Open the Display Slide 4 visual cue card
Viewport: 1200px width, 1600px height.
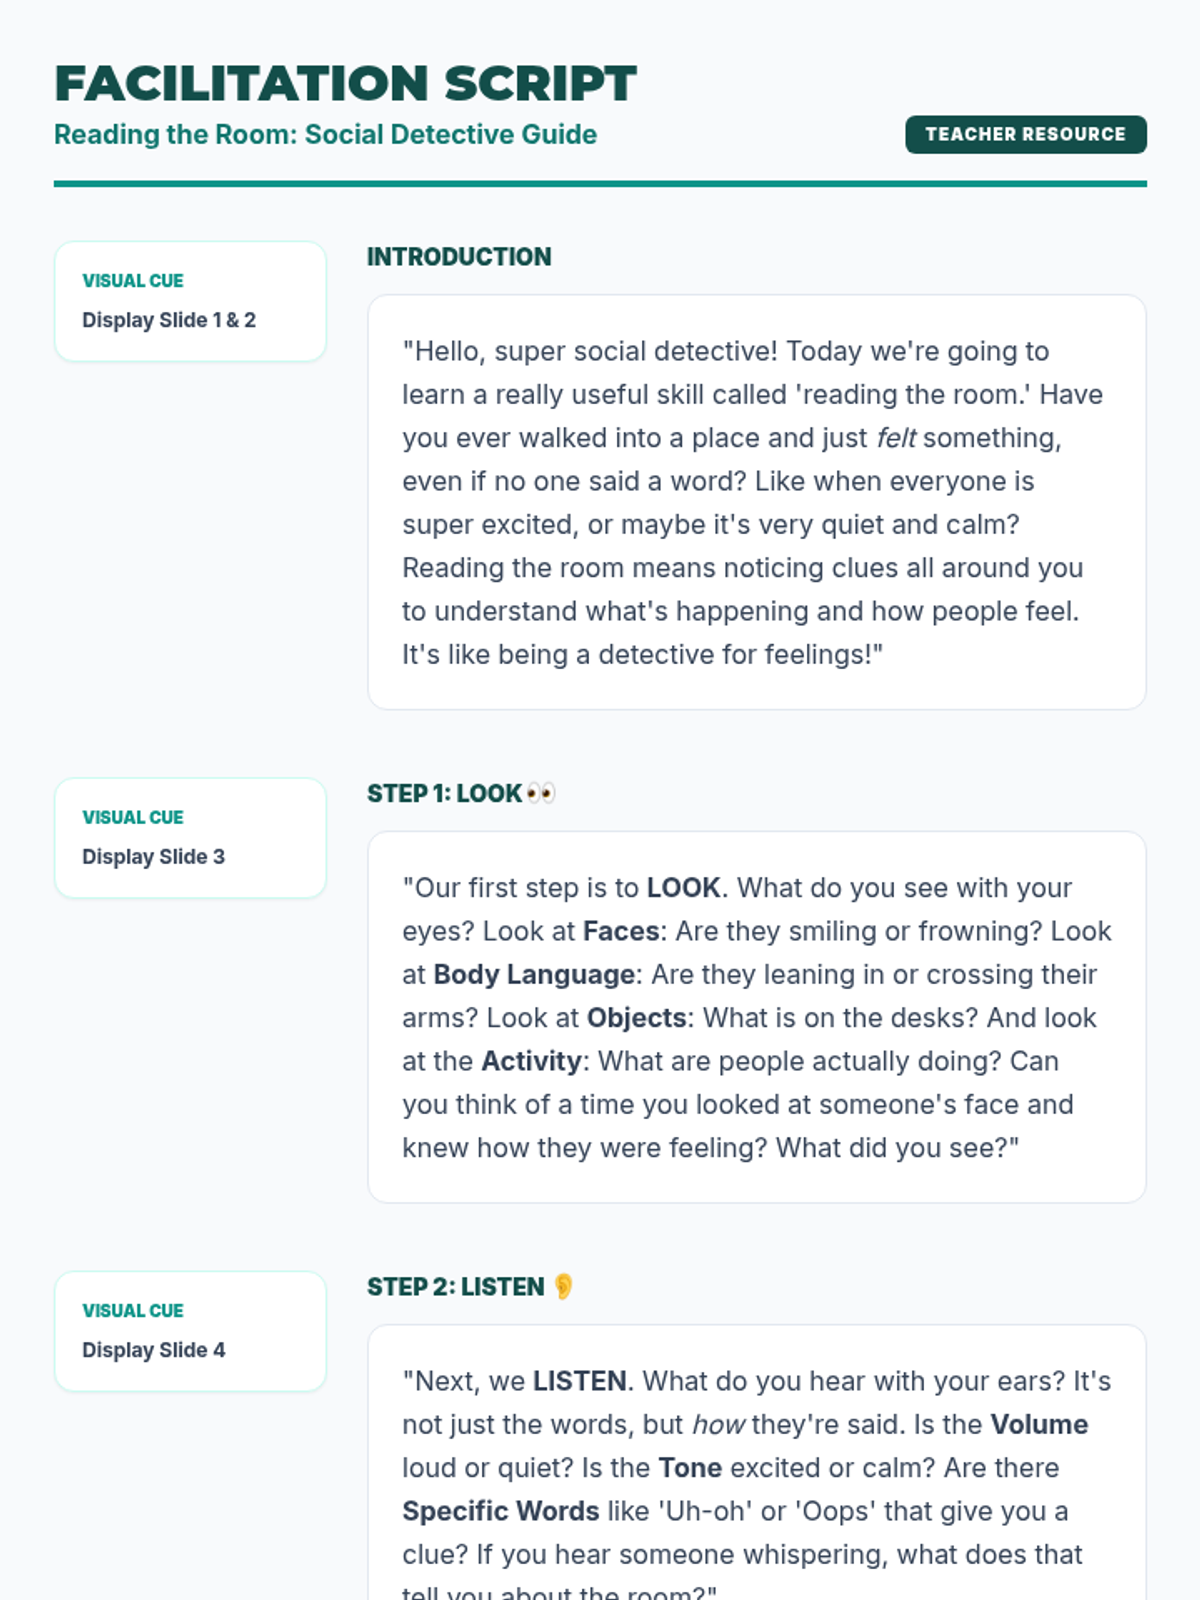(190, 1331)
